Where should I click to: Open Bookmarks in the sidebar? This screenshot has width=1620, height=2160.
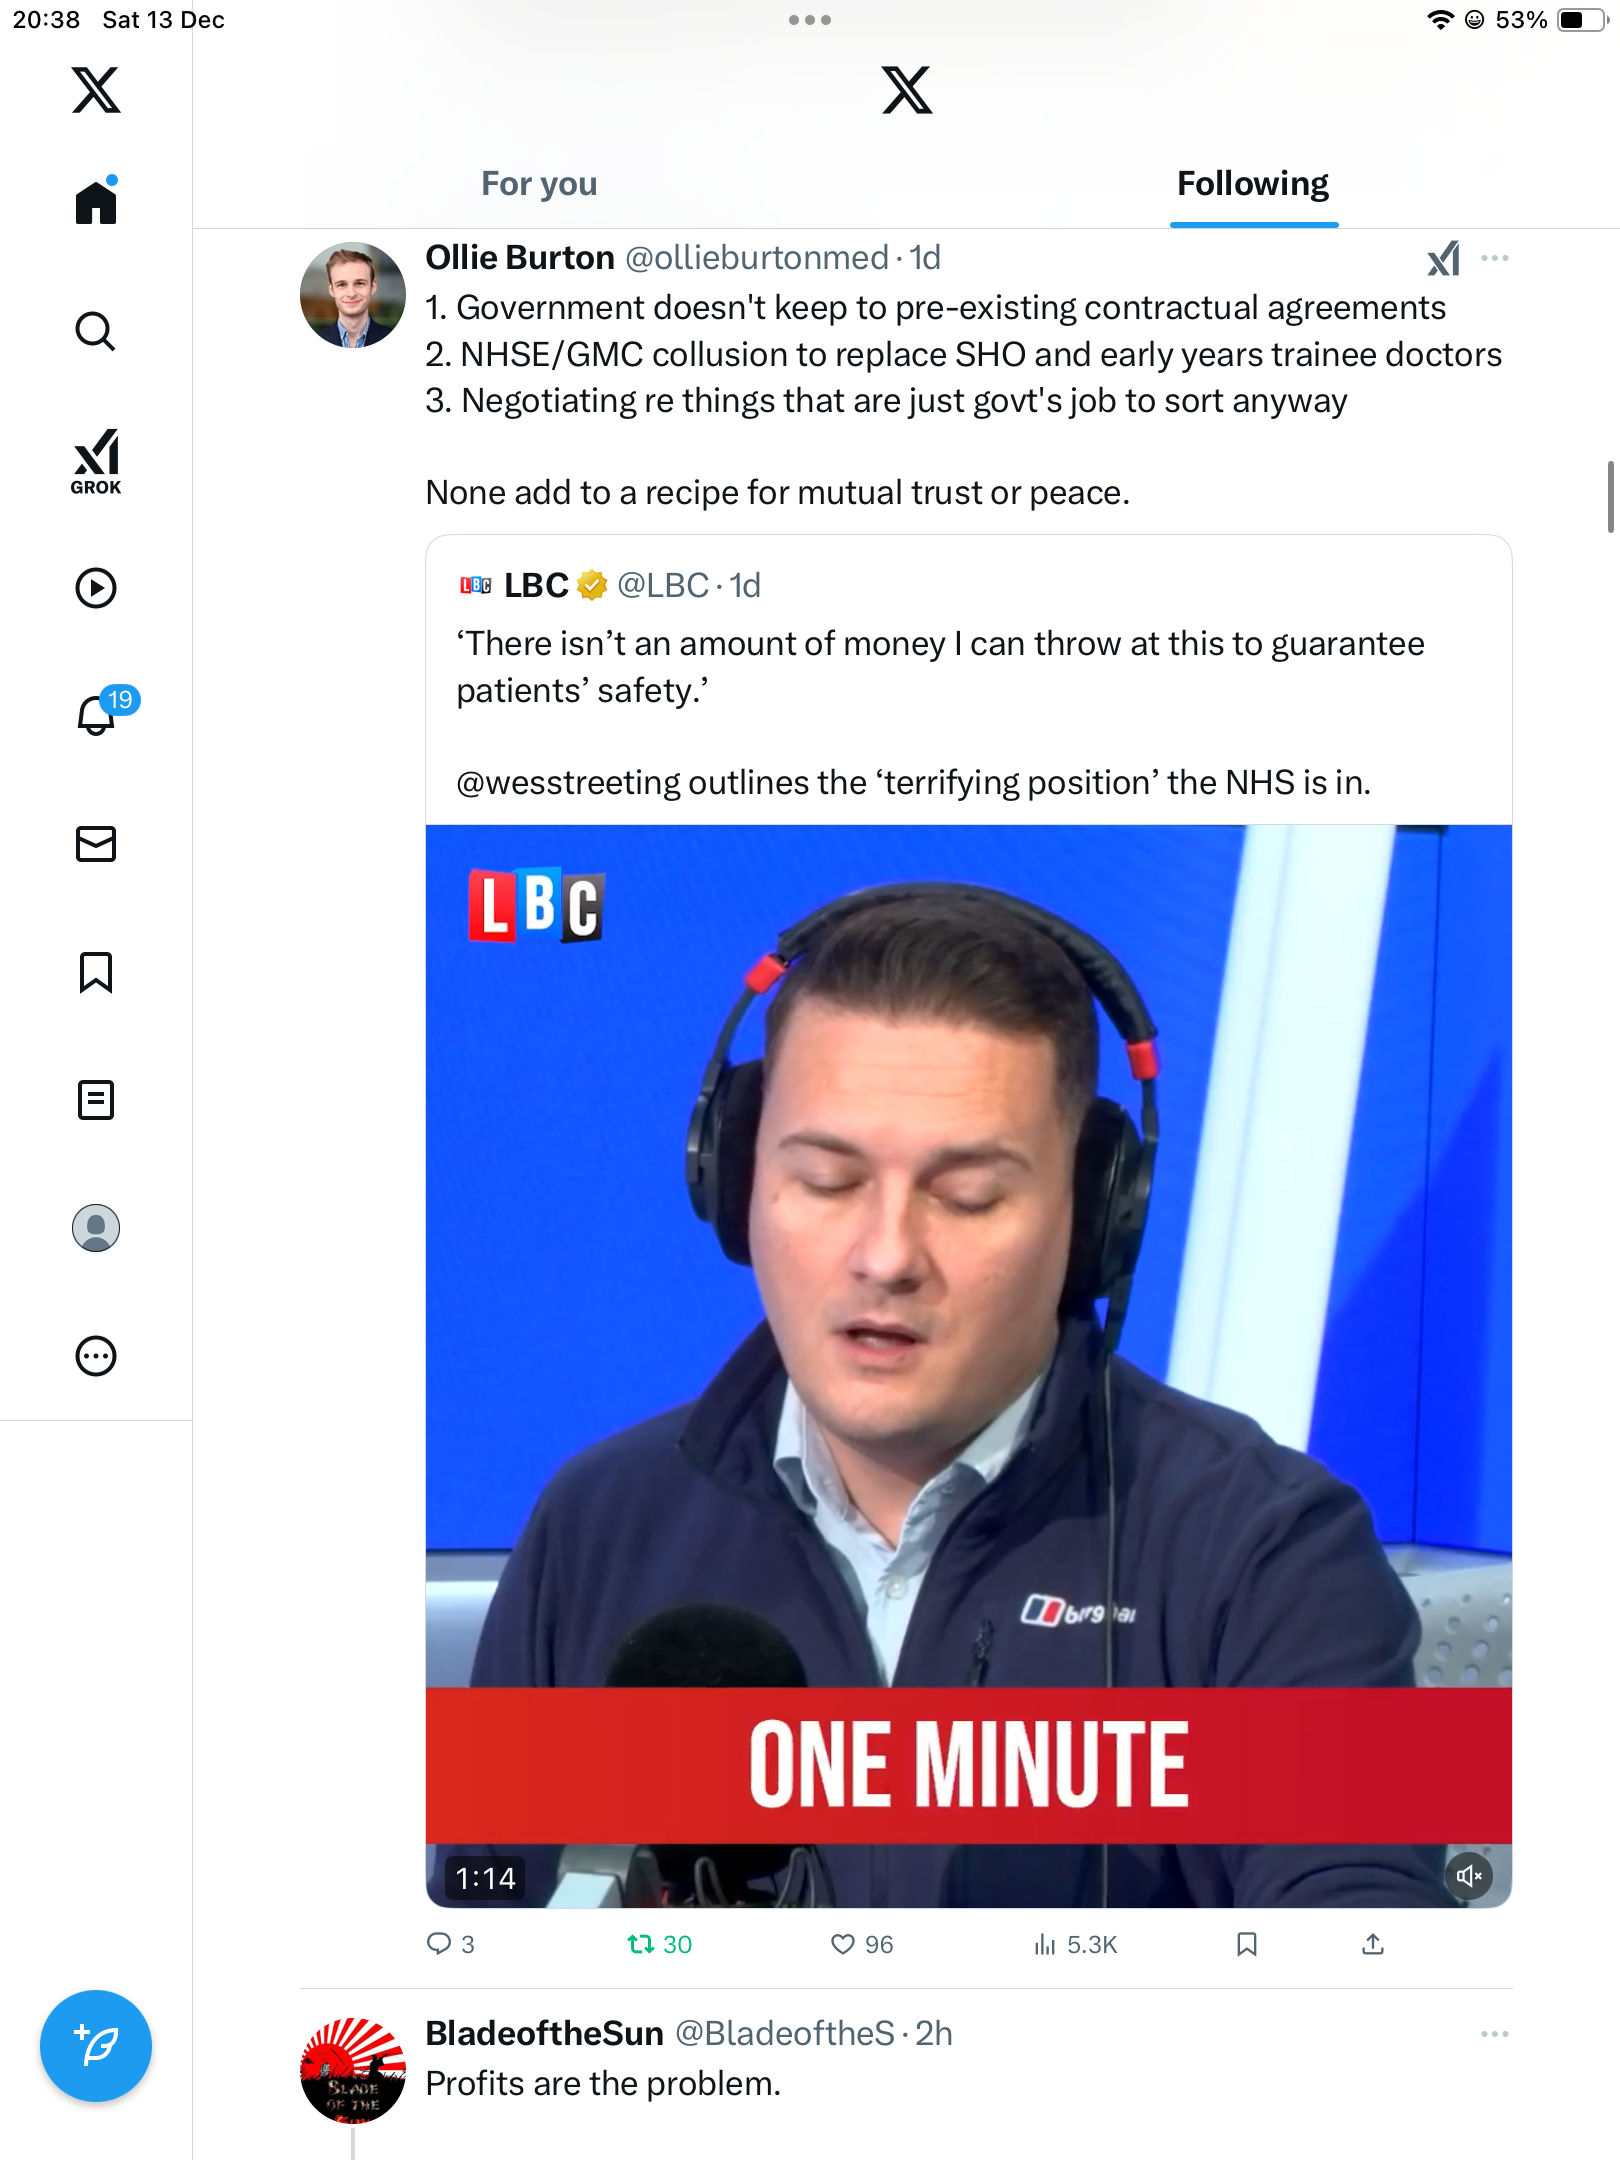pos(96,972)
